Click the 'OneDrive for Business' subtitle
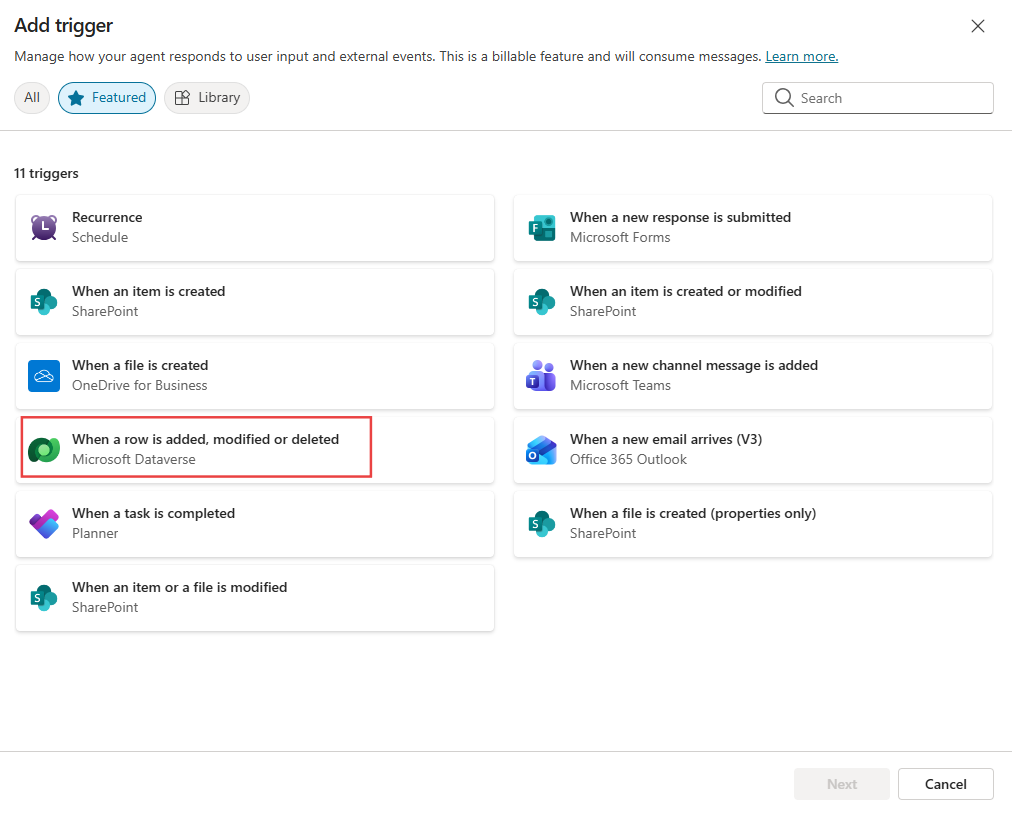1012x813 pixels. 139,385
